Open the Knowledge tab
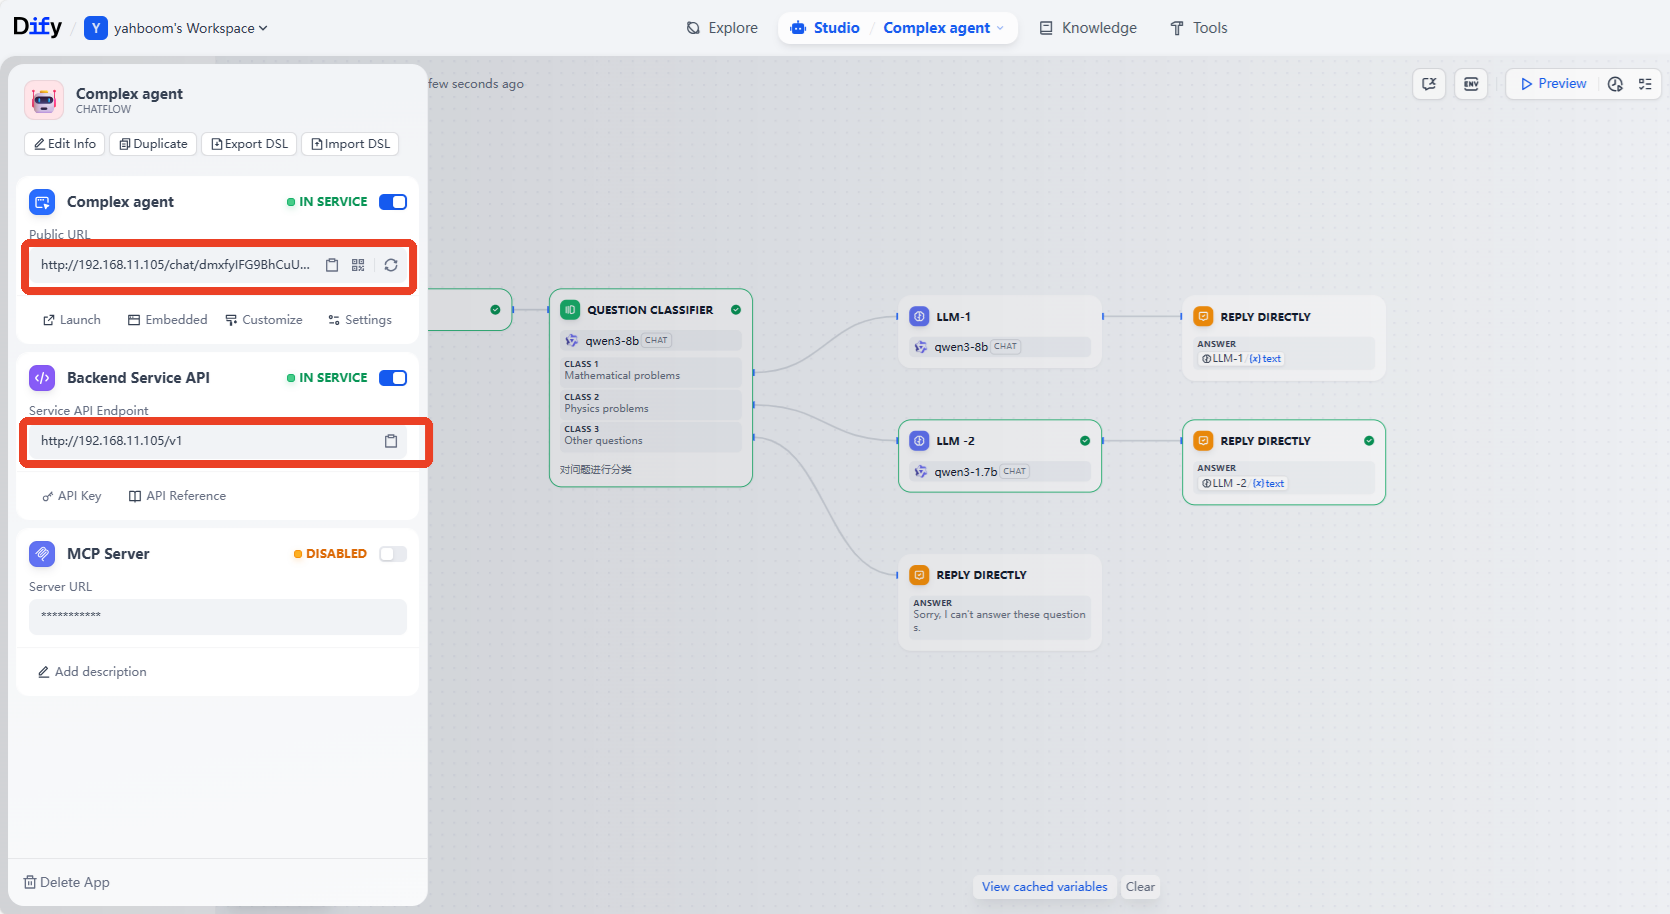 [x=1088, y=28]
